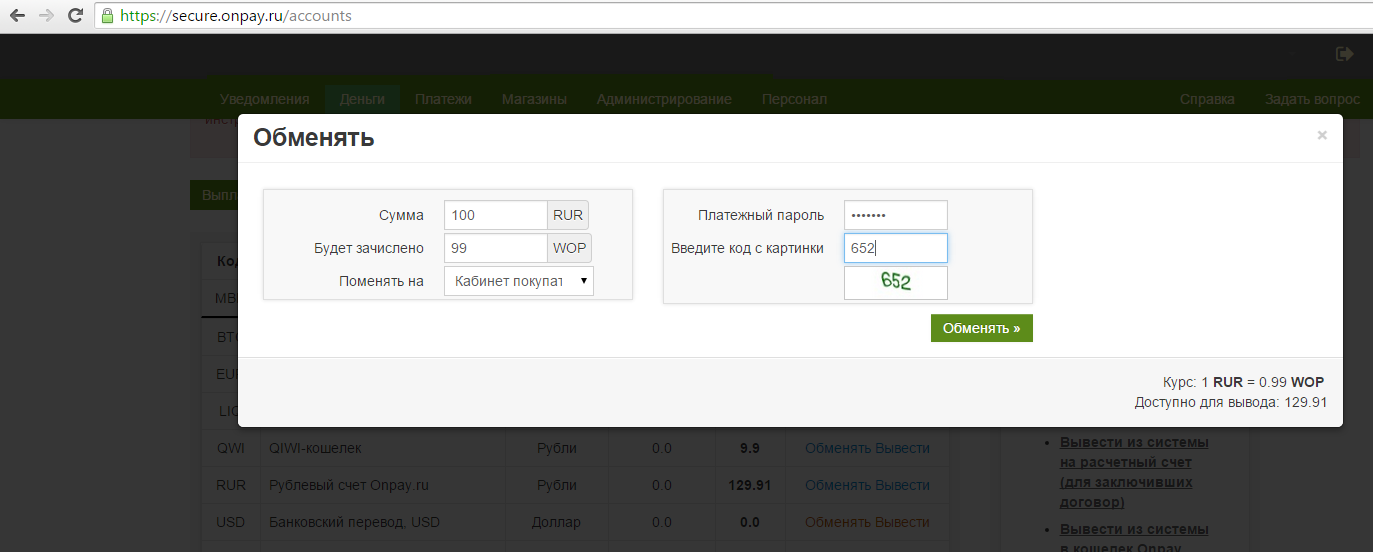
Task: Click the Задать вопрос link
Action: point(1312,99)
